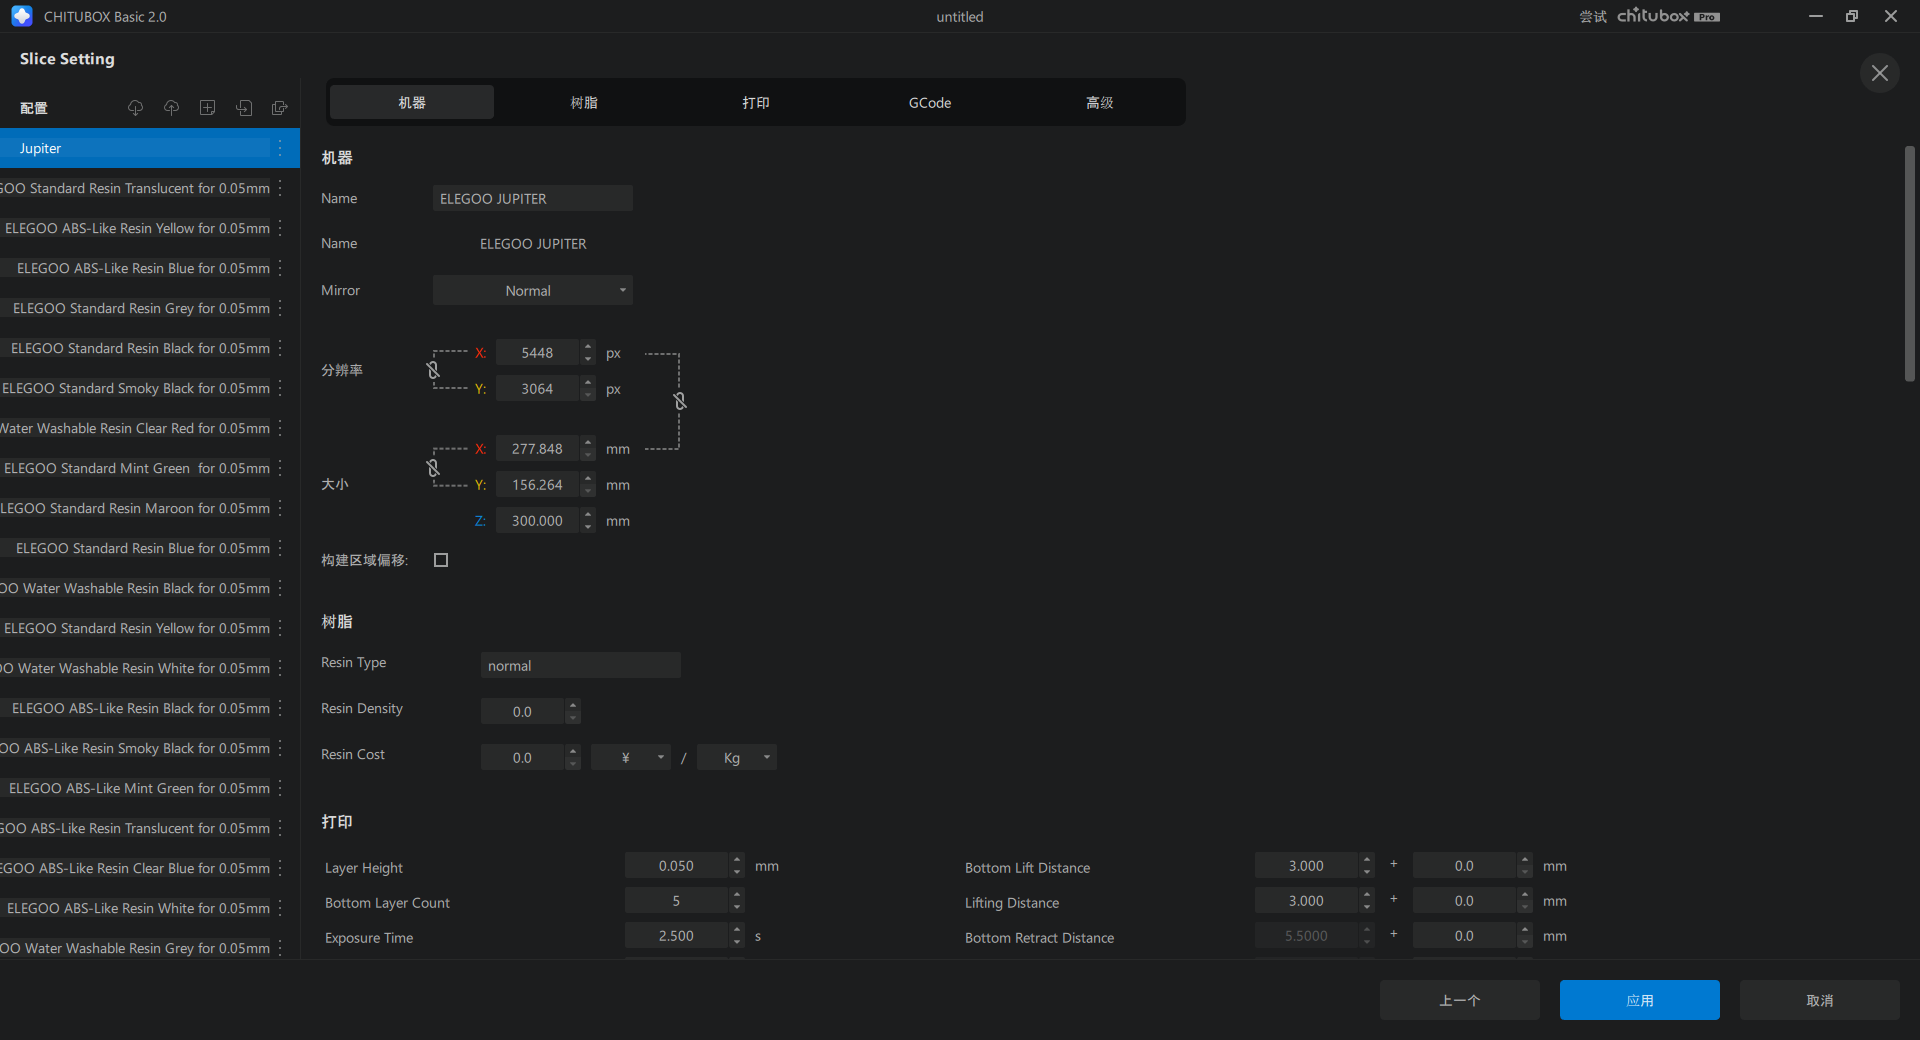
Task: Add a new profile with the plus icon
Action: tap(208, 108)
